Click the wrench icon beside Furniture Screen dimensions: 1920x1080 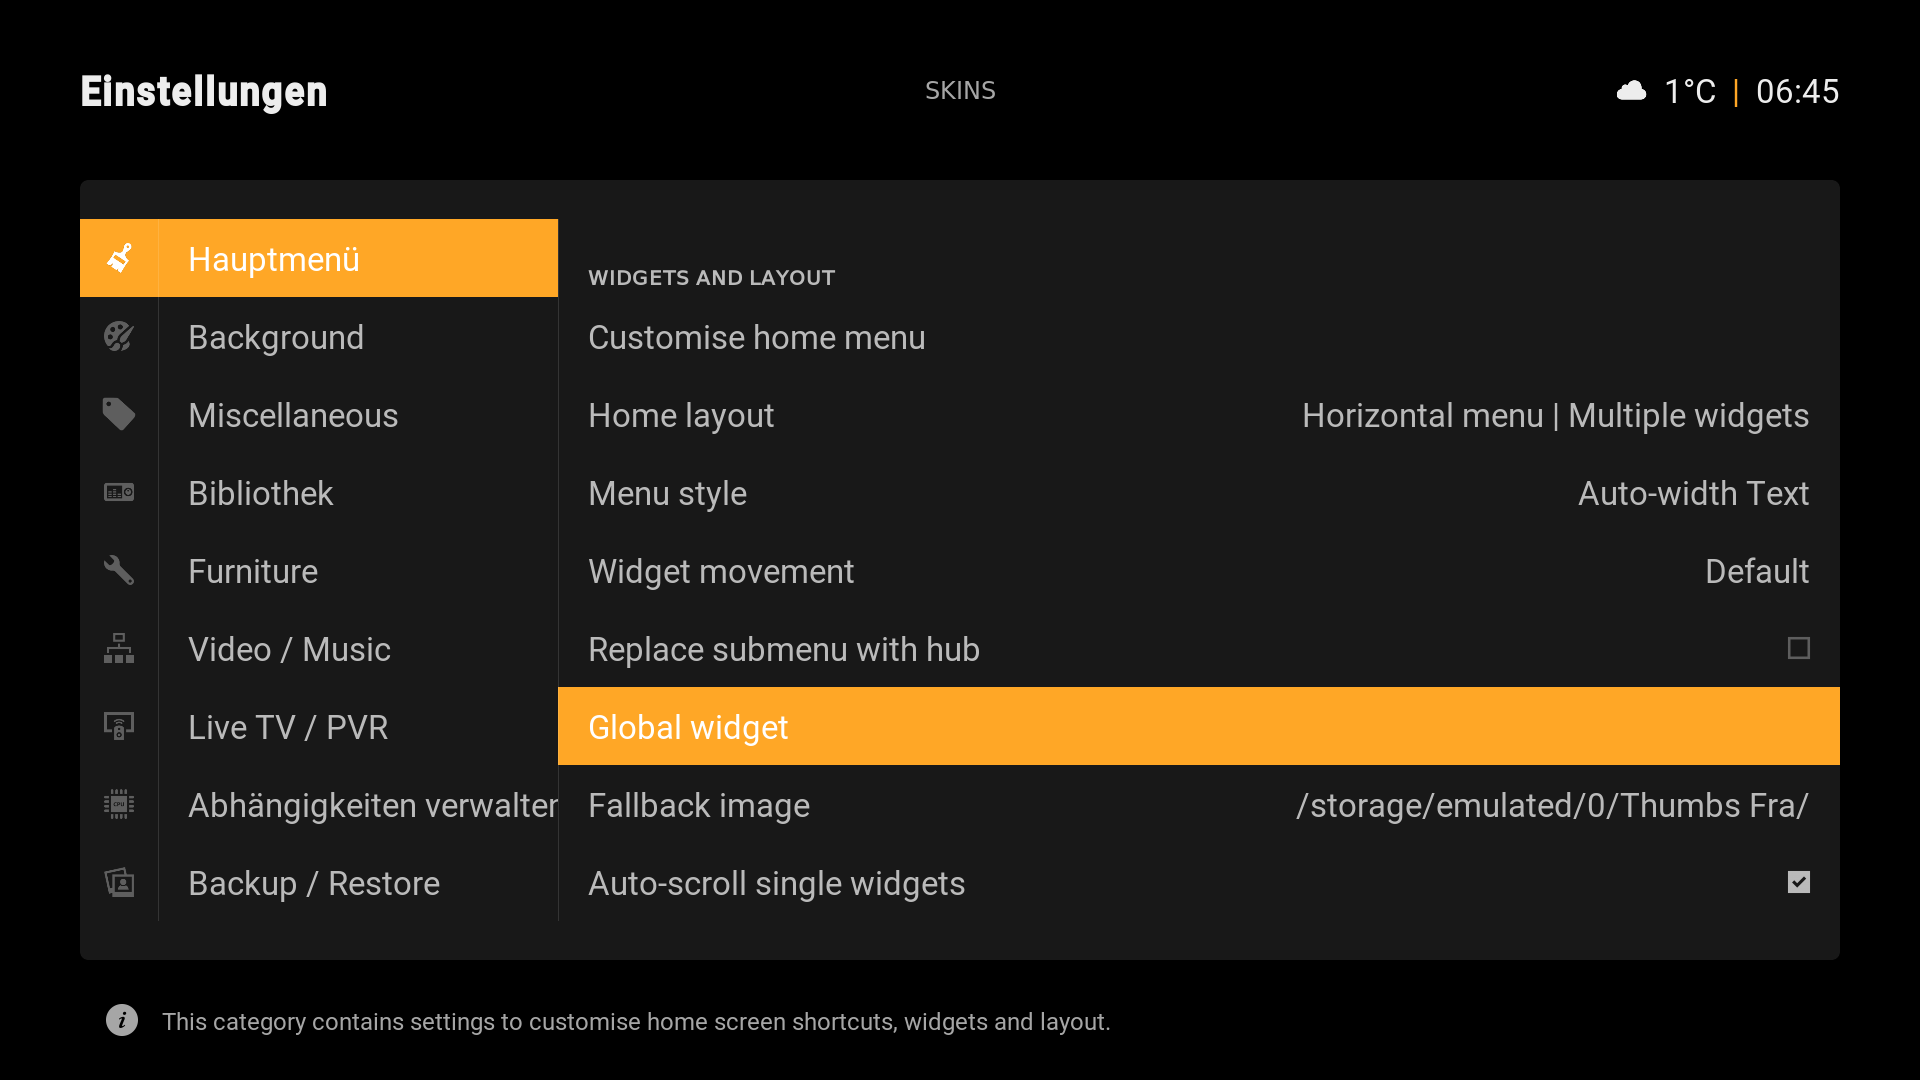click(x=119, y=570)
